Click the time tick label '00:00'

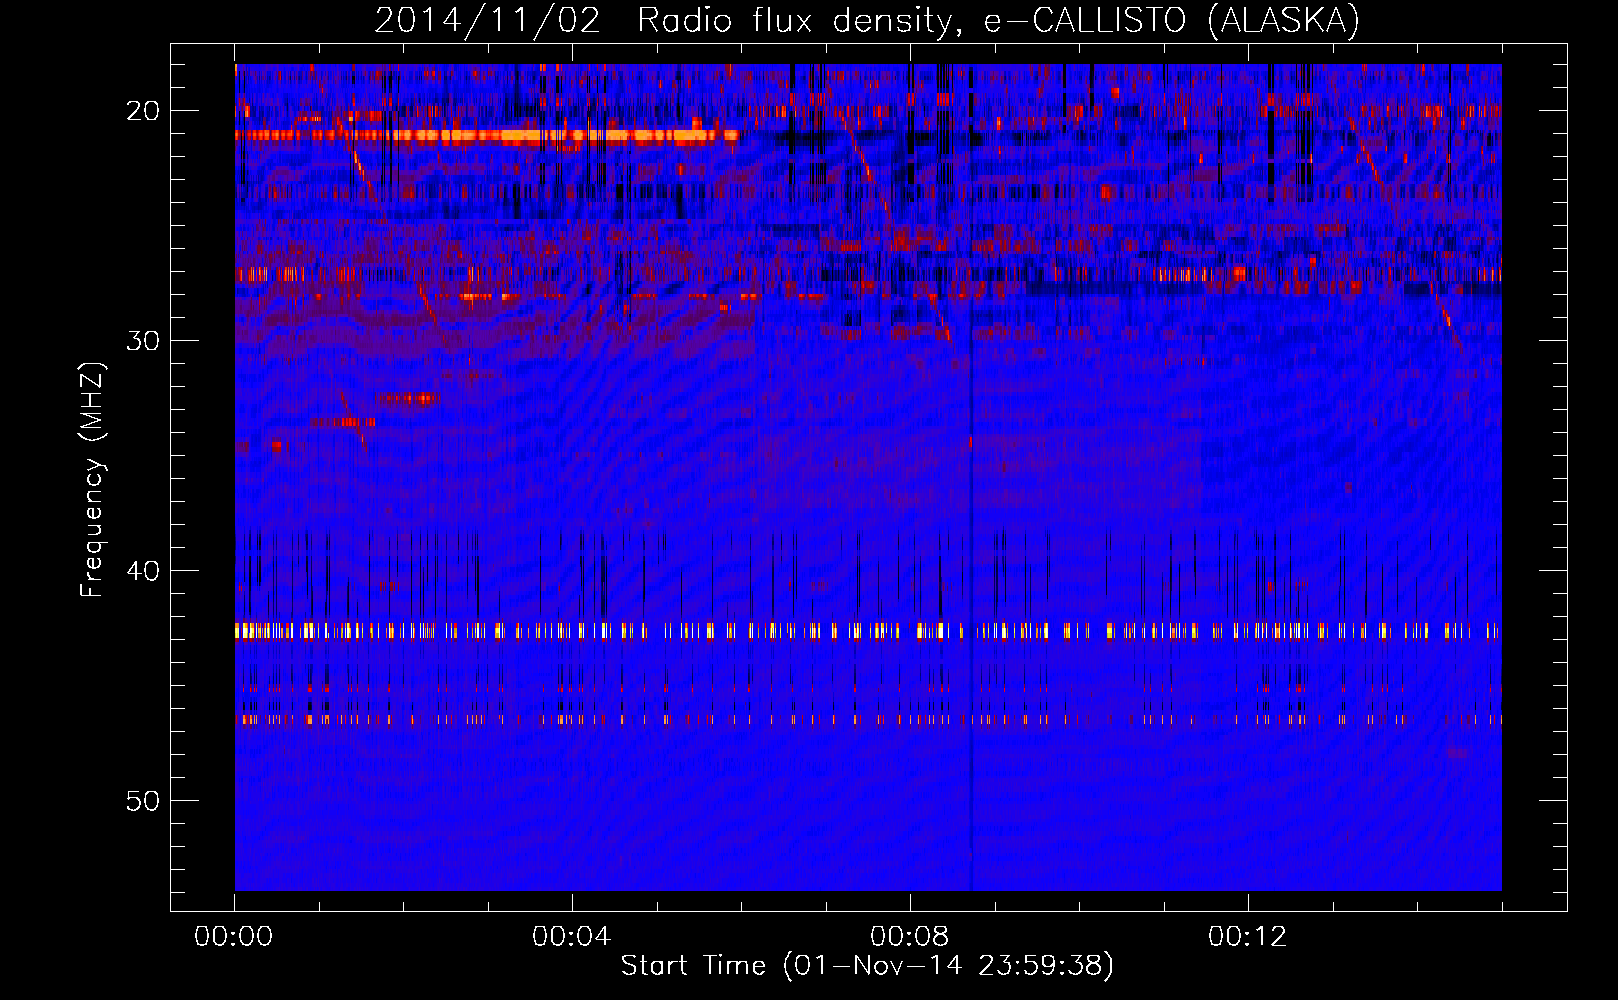[x=234, y=936]
